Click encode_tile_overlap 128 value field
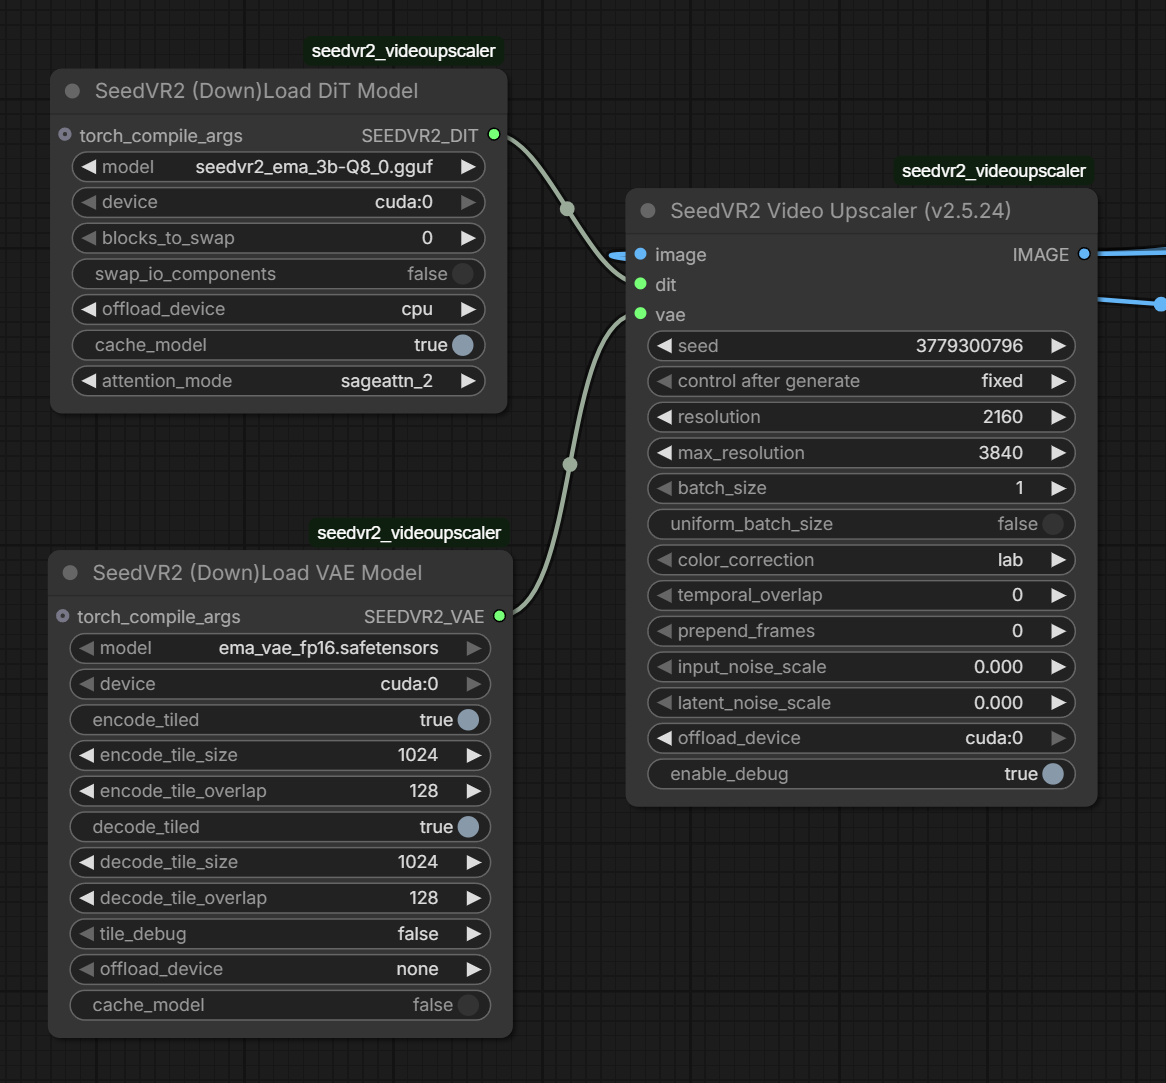The width and height of the screenshot is (1166, 1083). [280, 791]
